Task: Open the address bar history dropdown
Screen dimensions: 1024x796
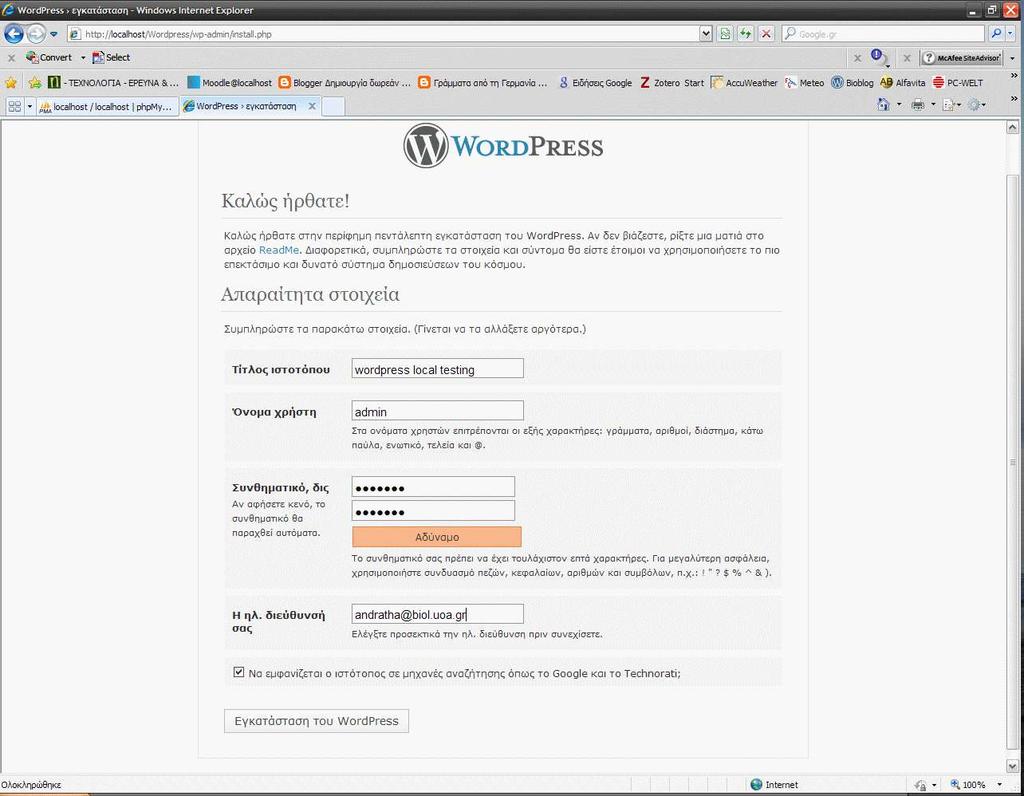Action: point(705,34)
